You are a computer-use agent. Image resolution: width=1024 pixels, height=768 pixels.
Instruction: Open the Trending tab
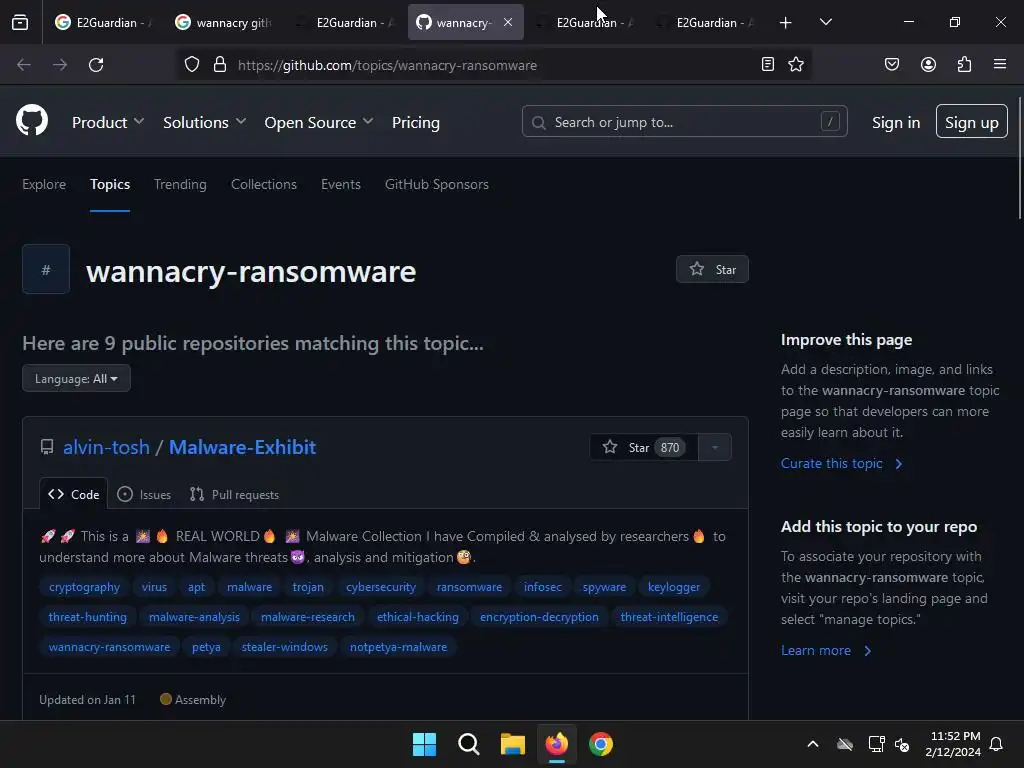pos(180,184)
